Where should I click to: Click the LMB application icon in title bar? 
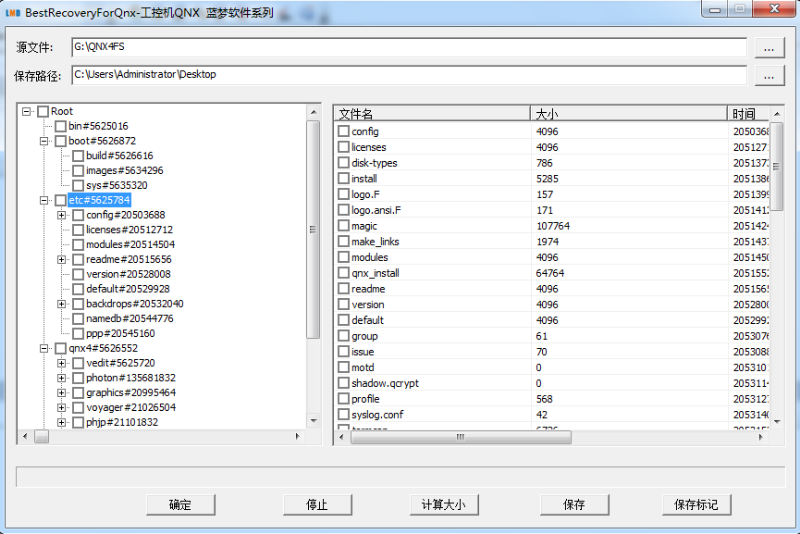[x=14, y=13]
